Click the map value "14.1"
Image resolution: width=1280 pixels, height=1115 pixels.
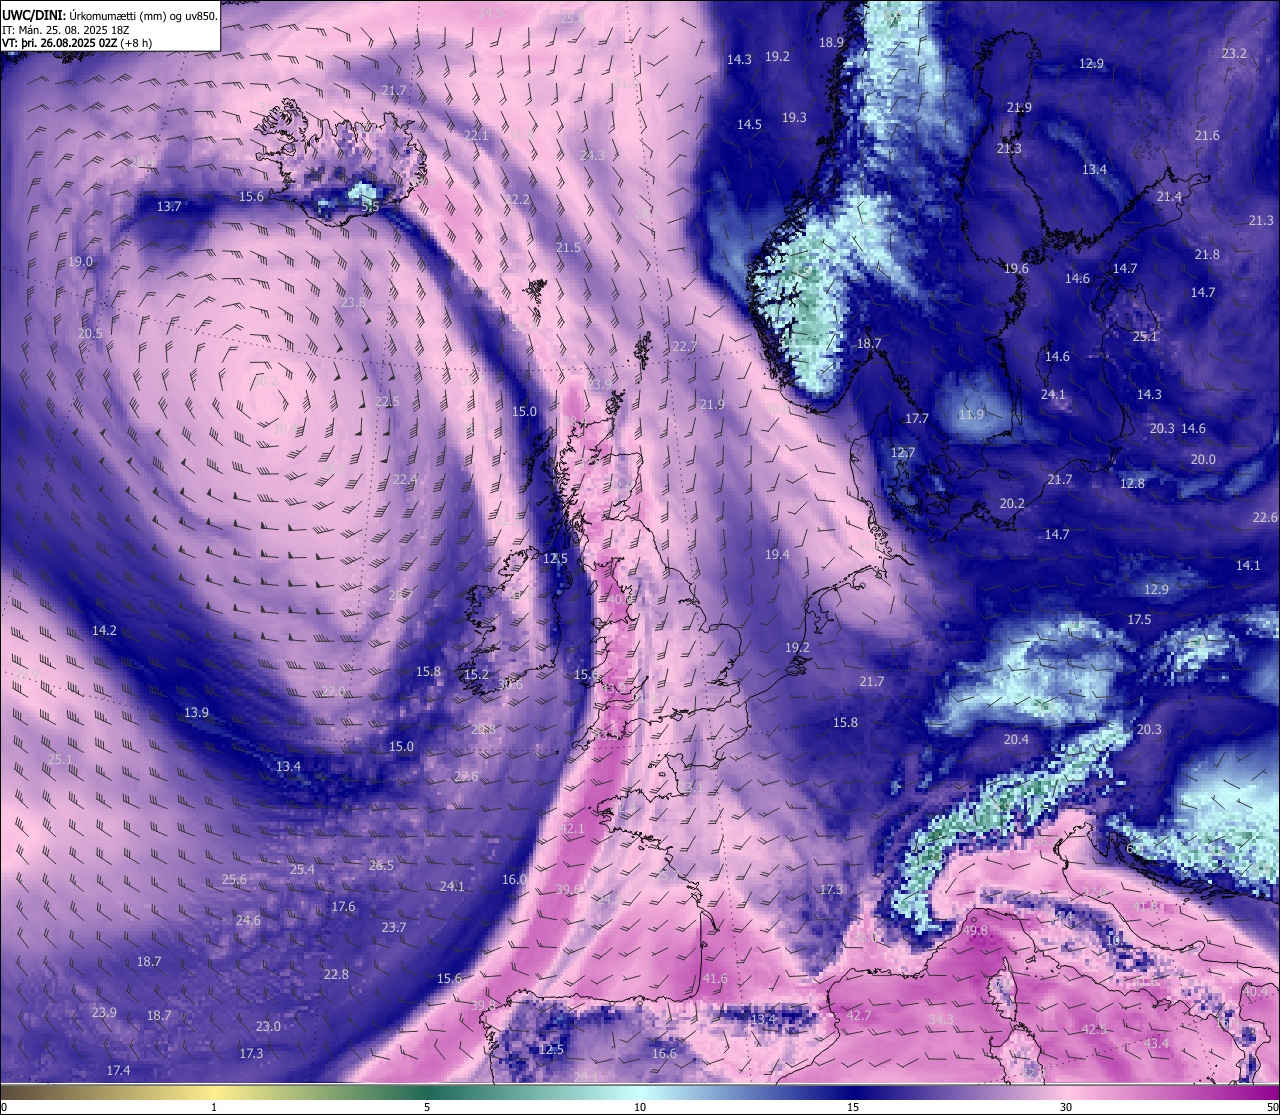pos(1248,565)
